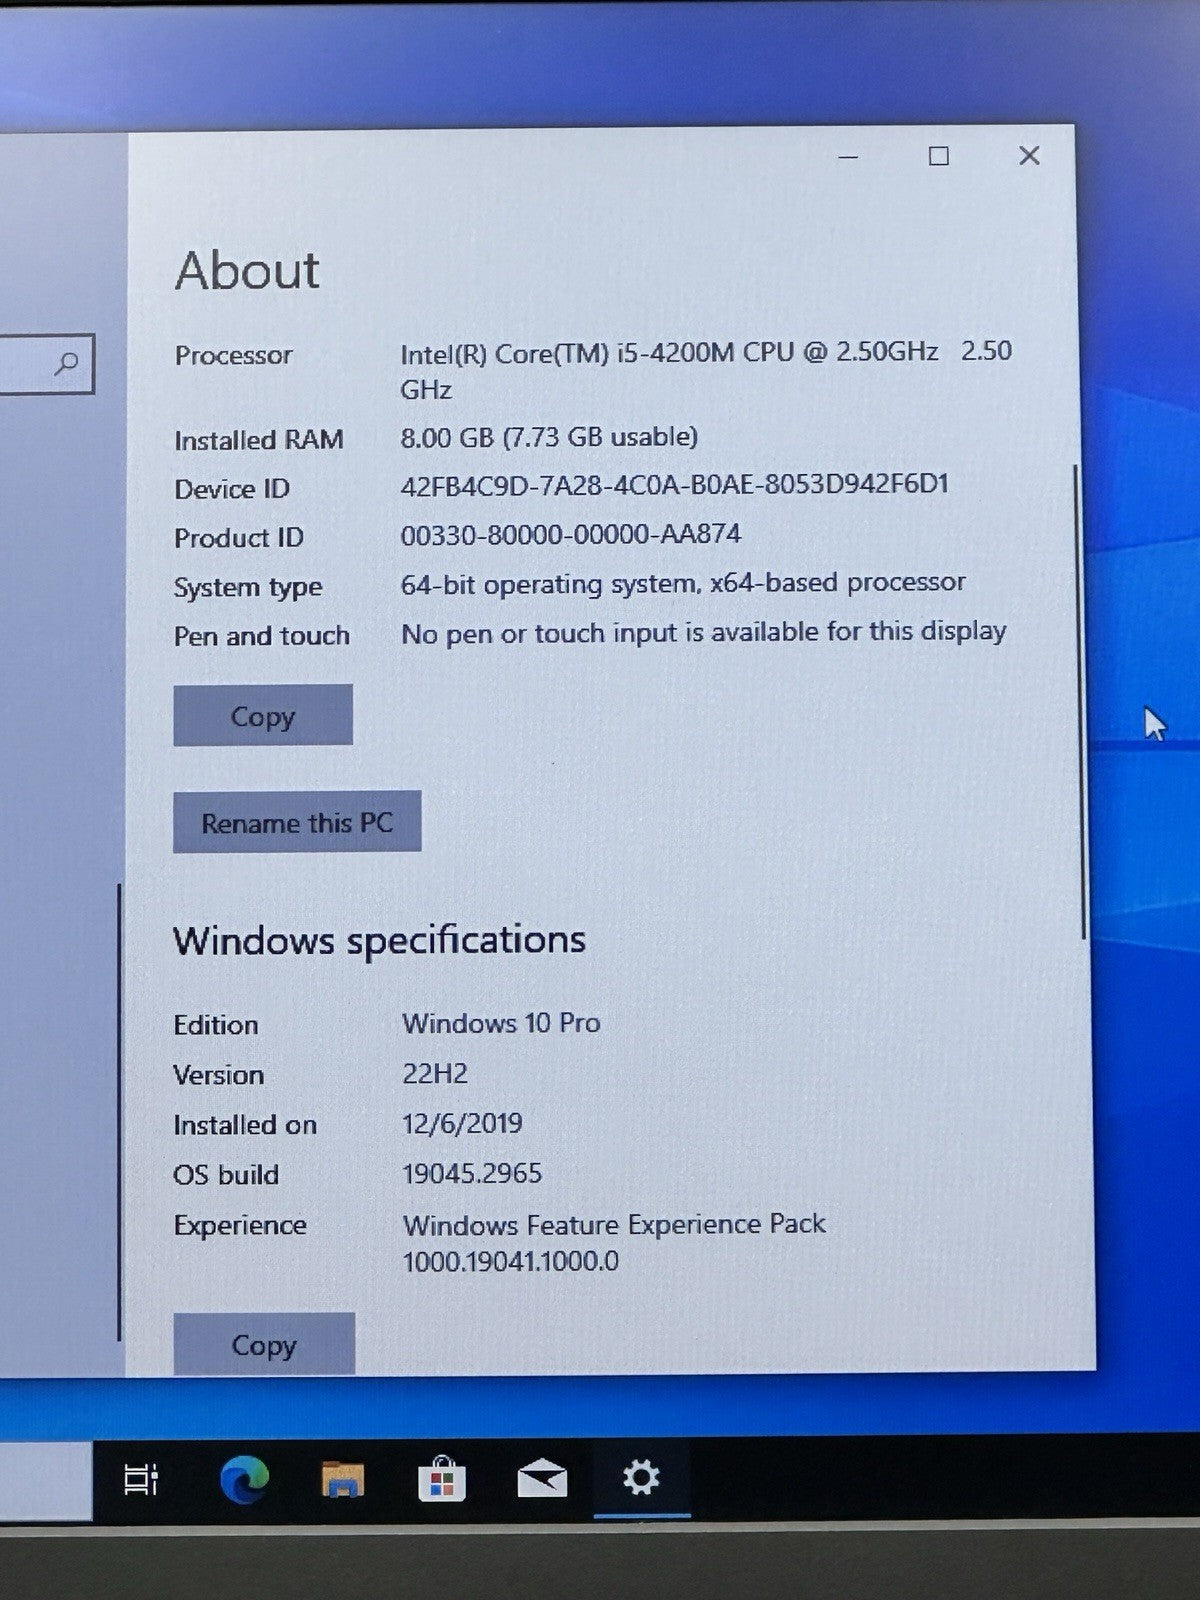This screenshot has height=1600, width=1200.
Task: Click the 64-bit operating system text
Action: tap(683, 583)
